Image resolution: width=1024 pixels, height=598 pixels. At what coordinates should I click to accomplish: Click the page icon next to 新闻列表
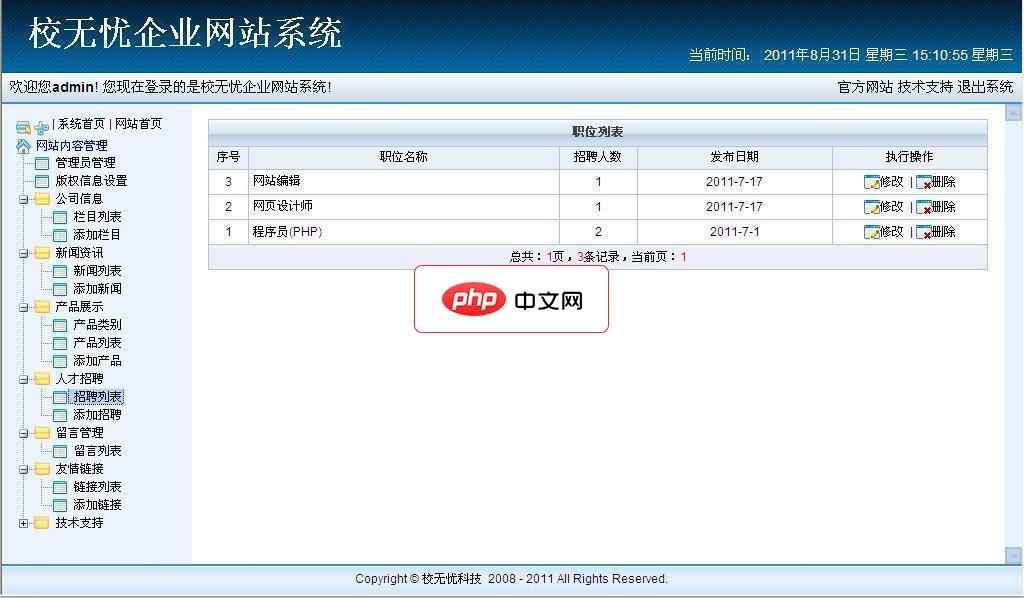pos(60,271)
